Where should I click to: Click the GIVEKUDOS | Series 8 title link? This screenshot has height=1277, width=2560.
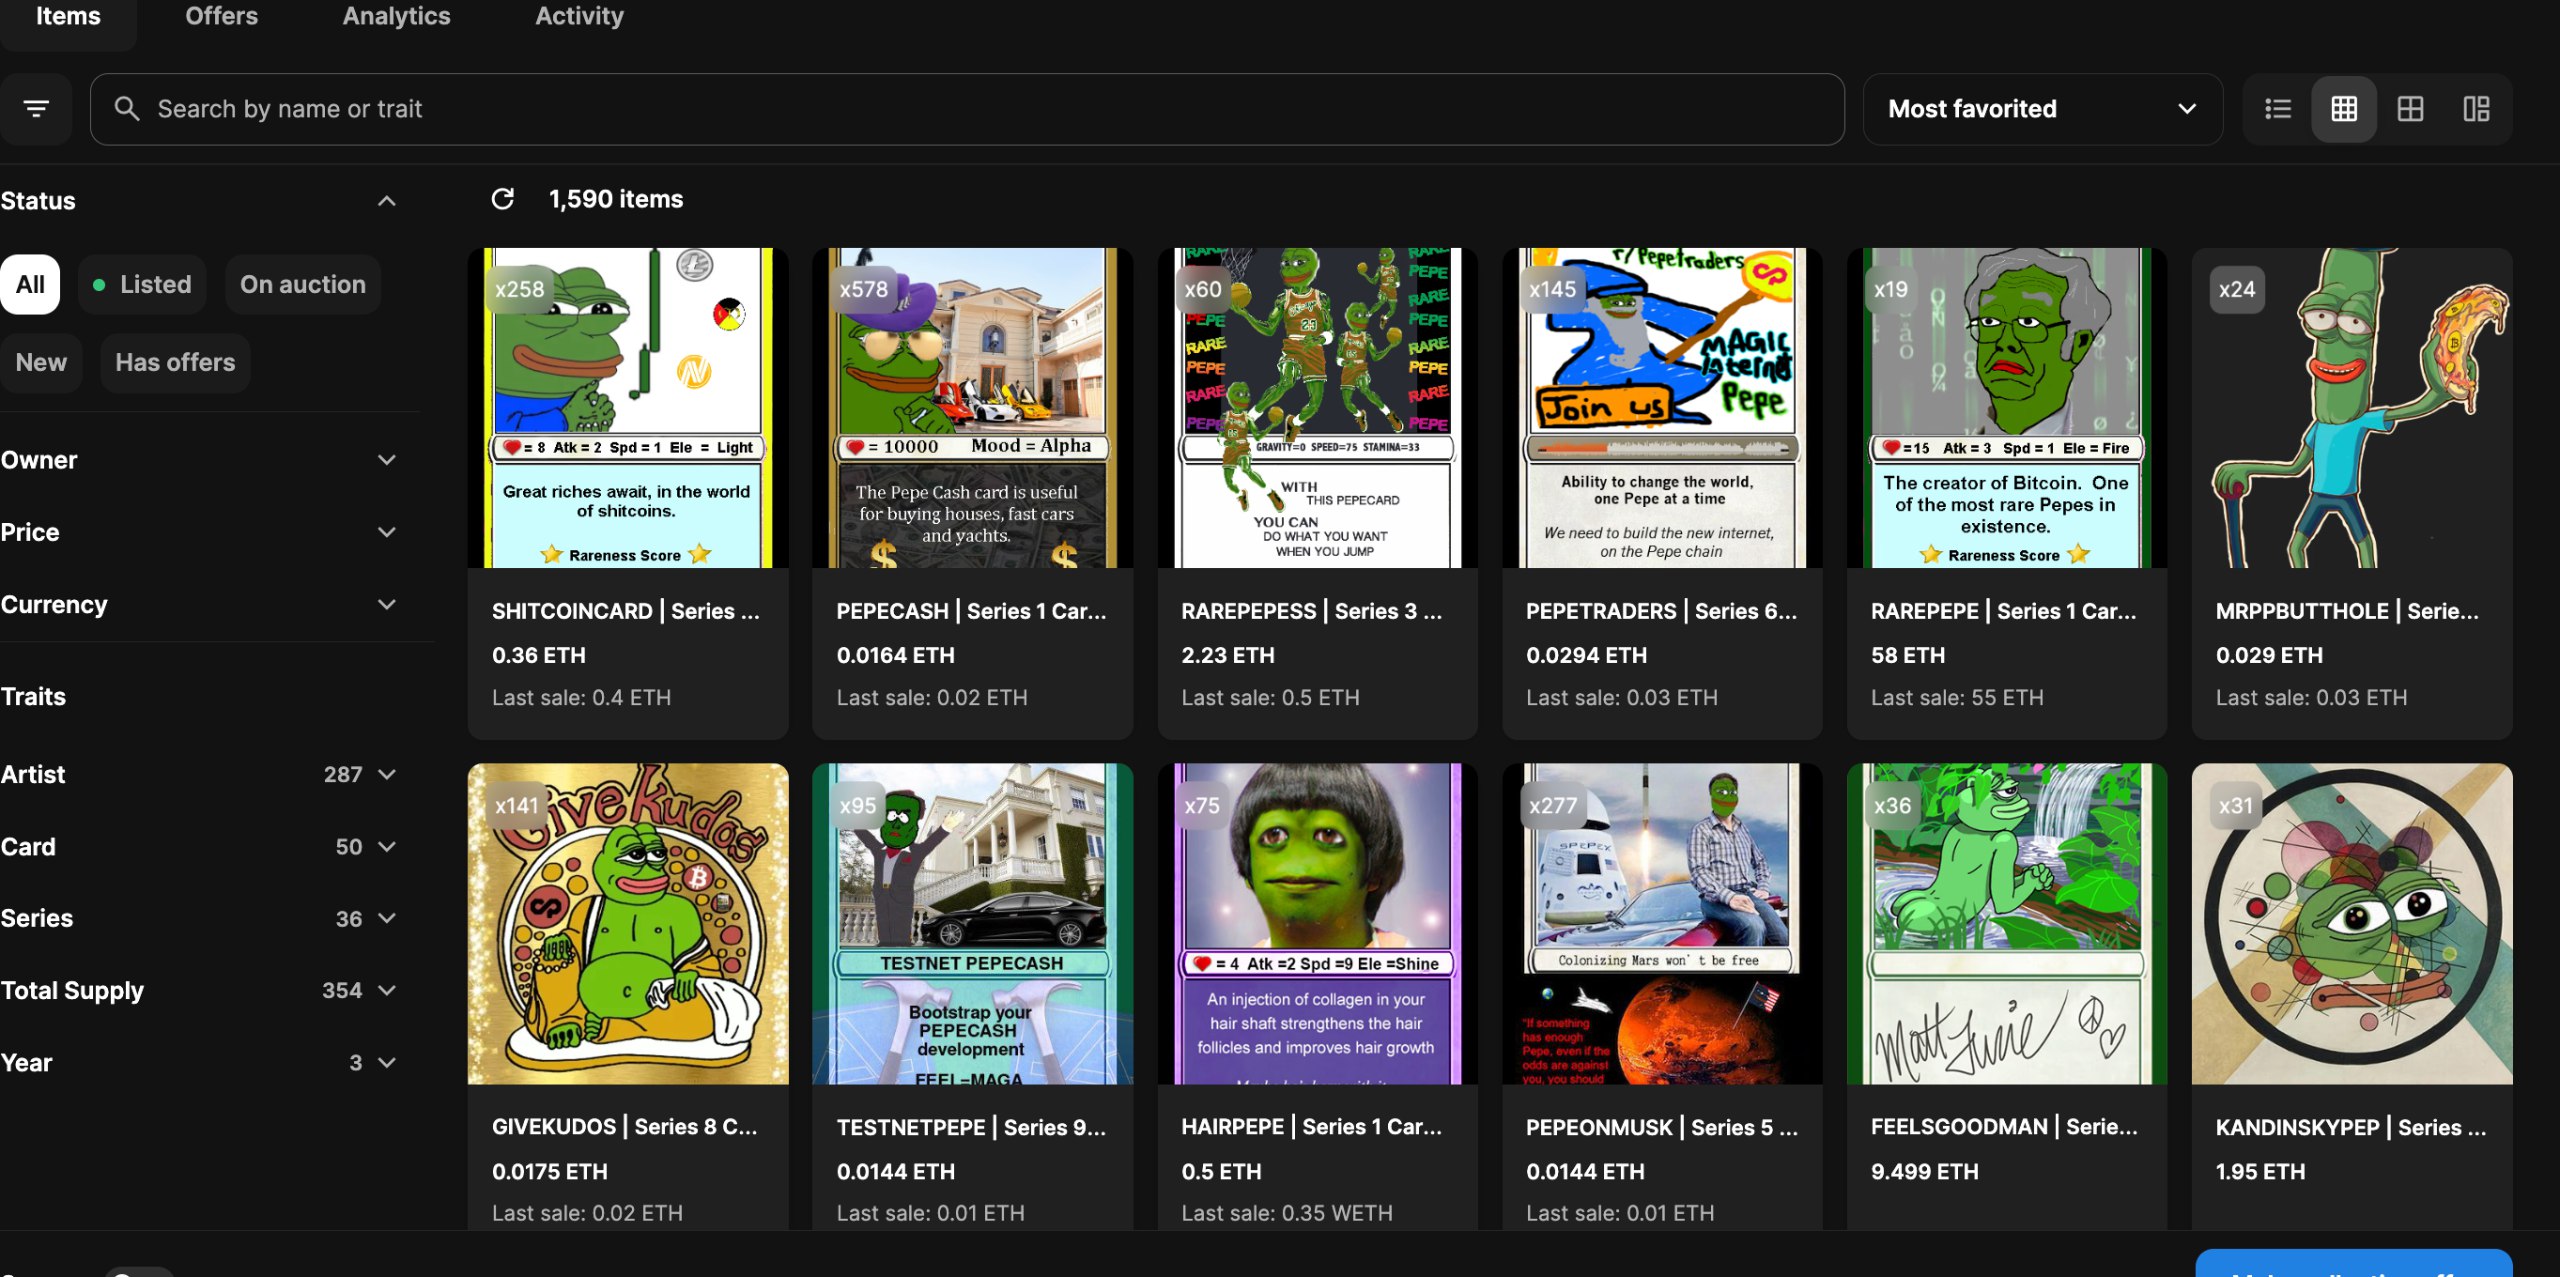click(x=625, y=1127)
